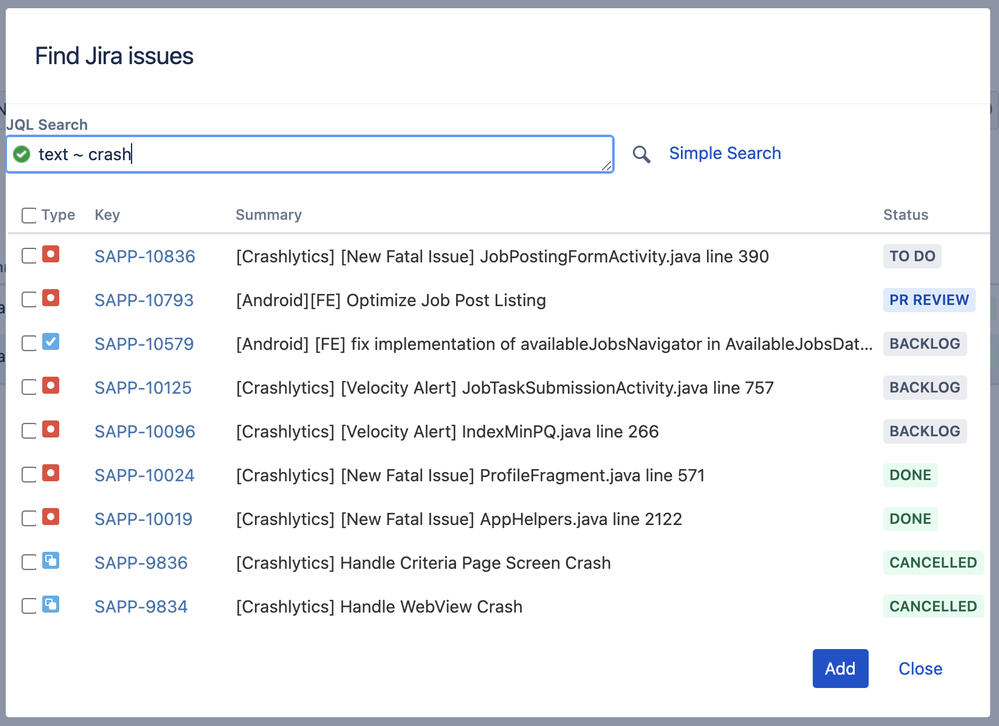The image size is (999, 726).
Task: Click the bug type icon for SAPP-10836
Action: point(51,255)
